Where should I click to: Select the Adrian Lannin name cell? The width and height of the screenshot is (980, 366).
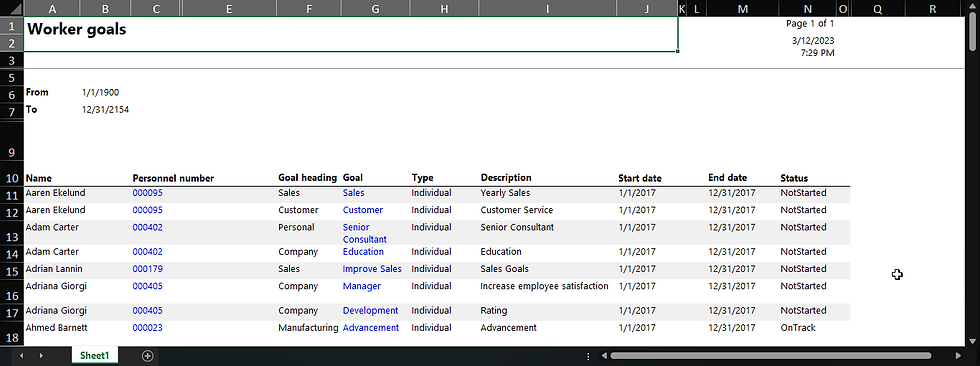click(x=54, y=269)
